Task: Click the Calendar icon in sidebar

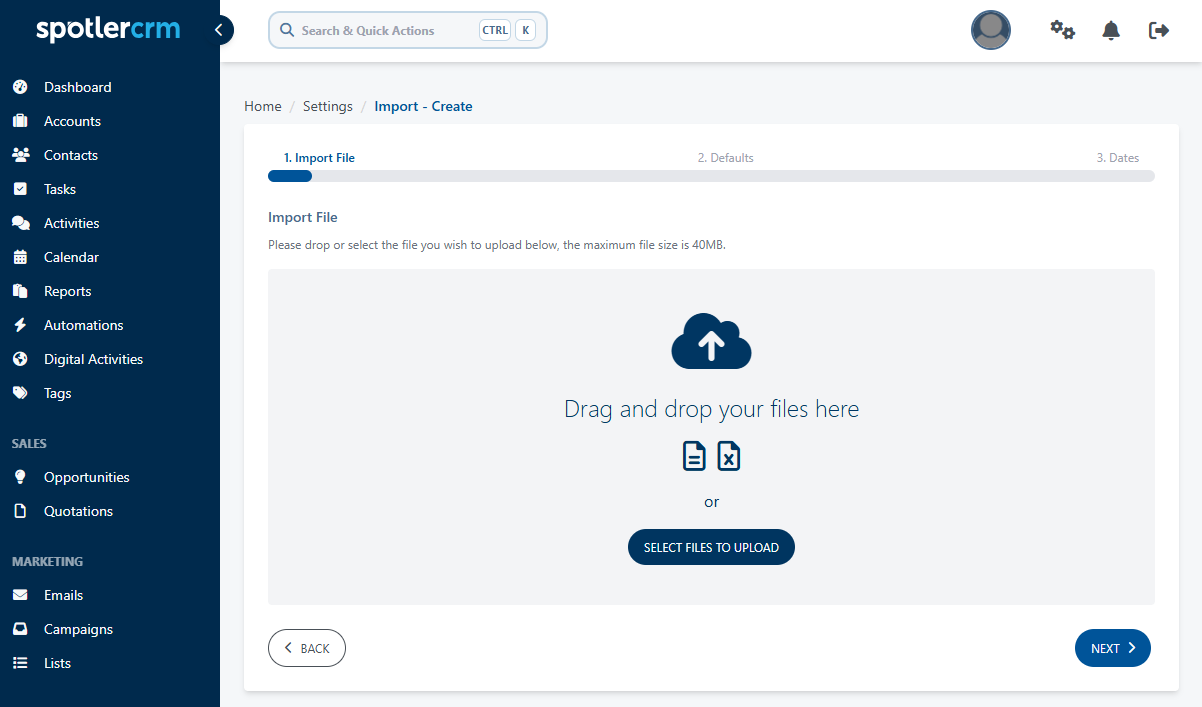Action: pos(20,257)
